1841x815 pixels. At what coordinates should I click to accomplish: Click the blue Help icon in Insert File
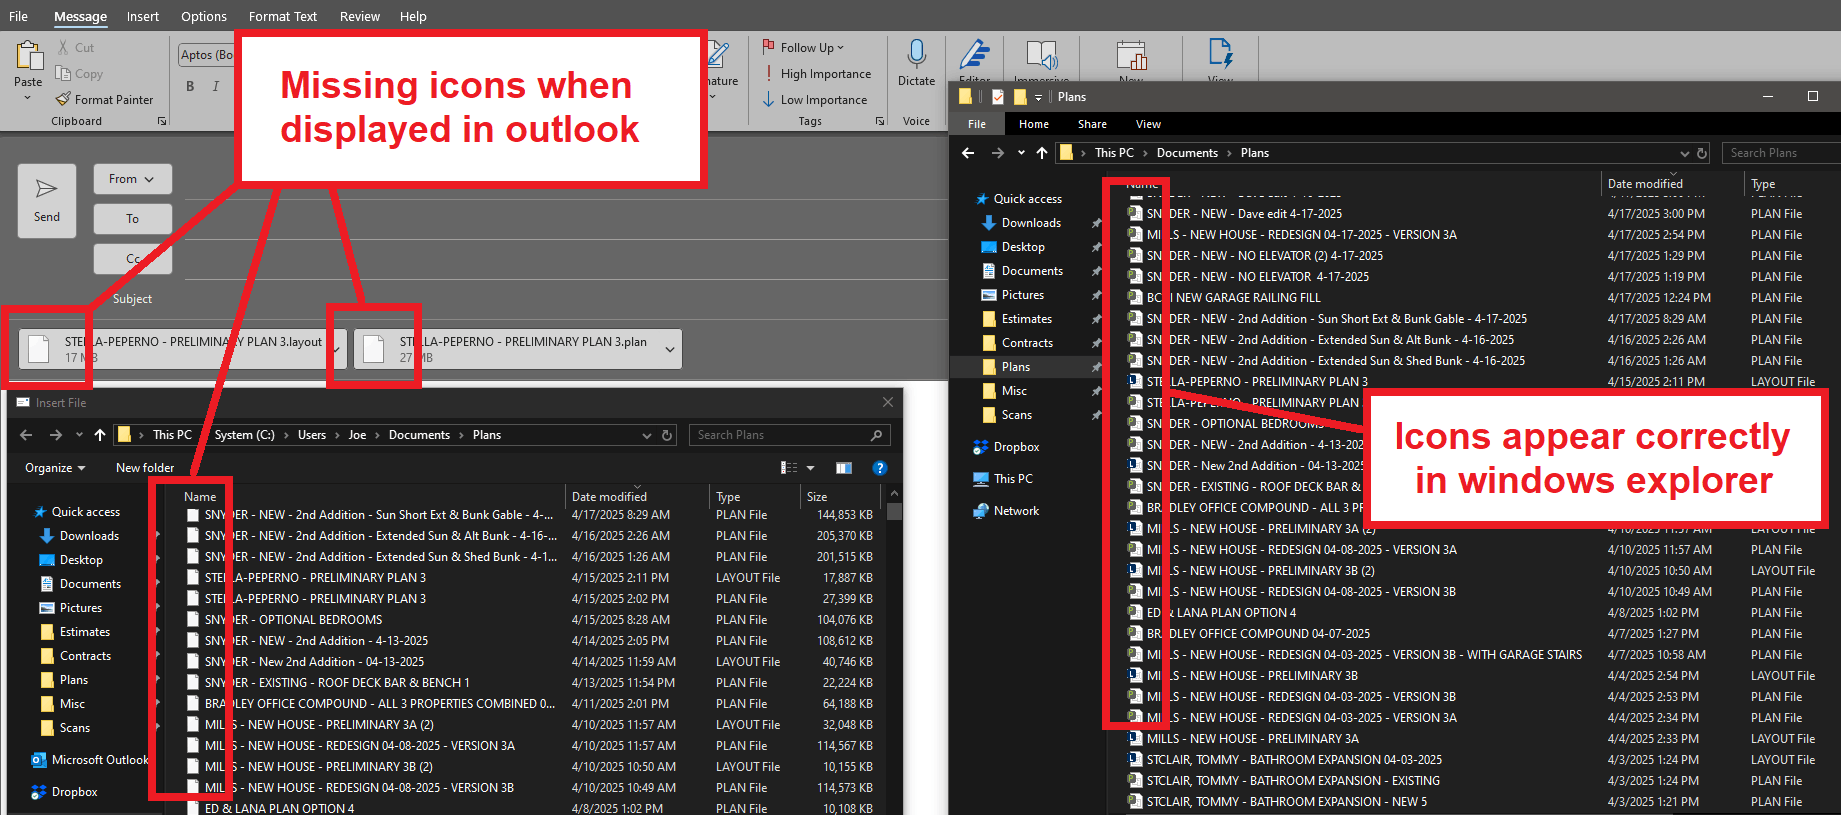[880, 468]
